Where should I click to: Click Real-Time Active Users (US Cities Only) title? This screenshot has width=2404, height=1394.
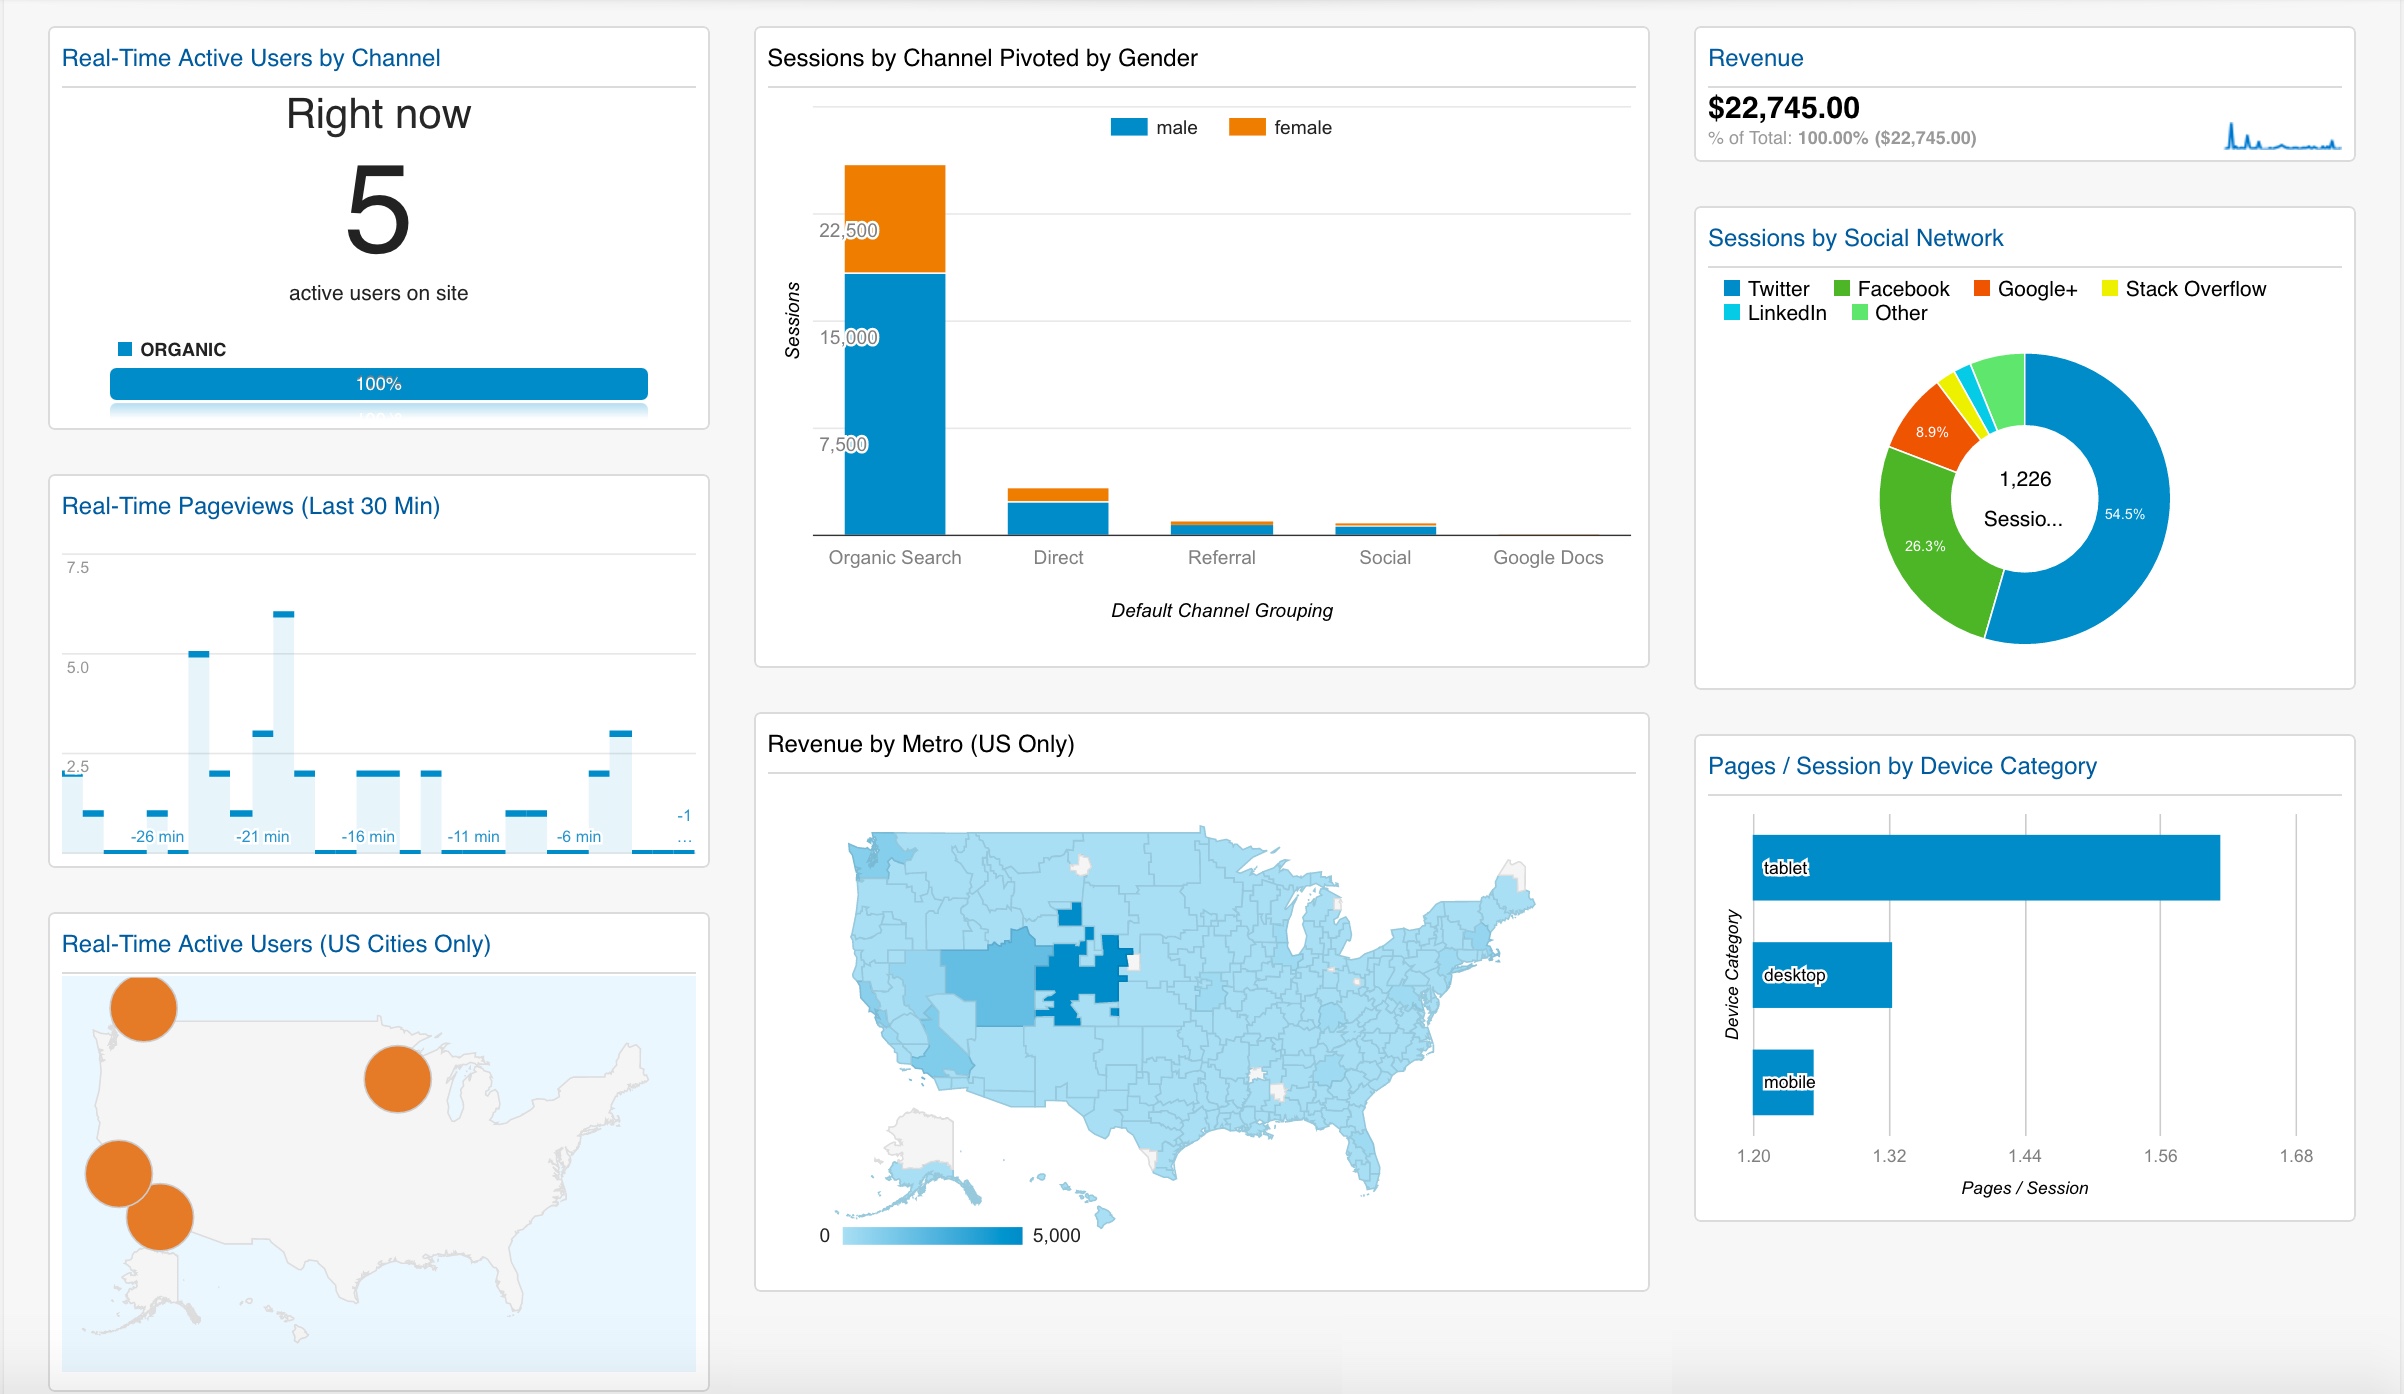276,944
